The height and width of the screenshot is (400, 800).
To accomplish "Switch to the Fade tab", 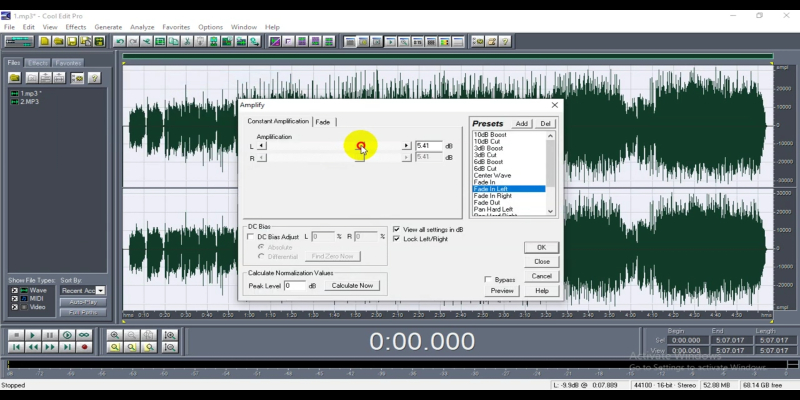I will coord(323,121).
